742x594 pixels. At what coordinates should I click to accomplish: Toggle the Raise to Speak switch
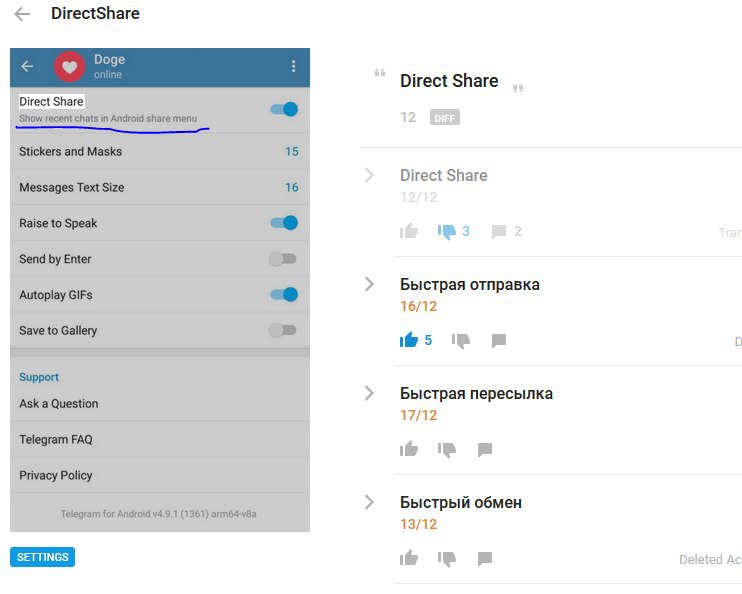click(284, 222)
